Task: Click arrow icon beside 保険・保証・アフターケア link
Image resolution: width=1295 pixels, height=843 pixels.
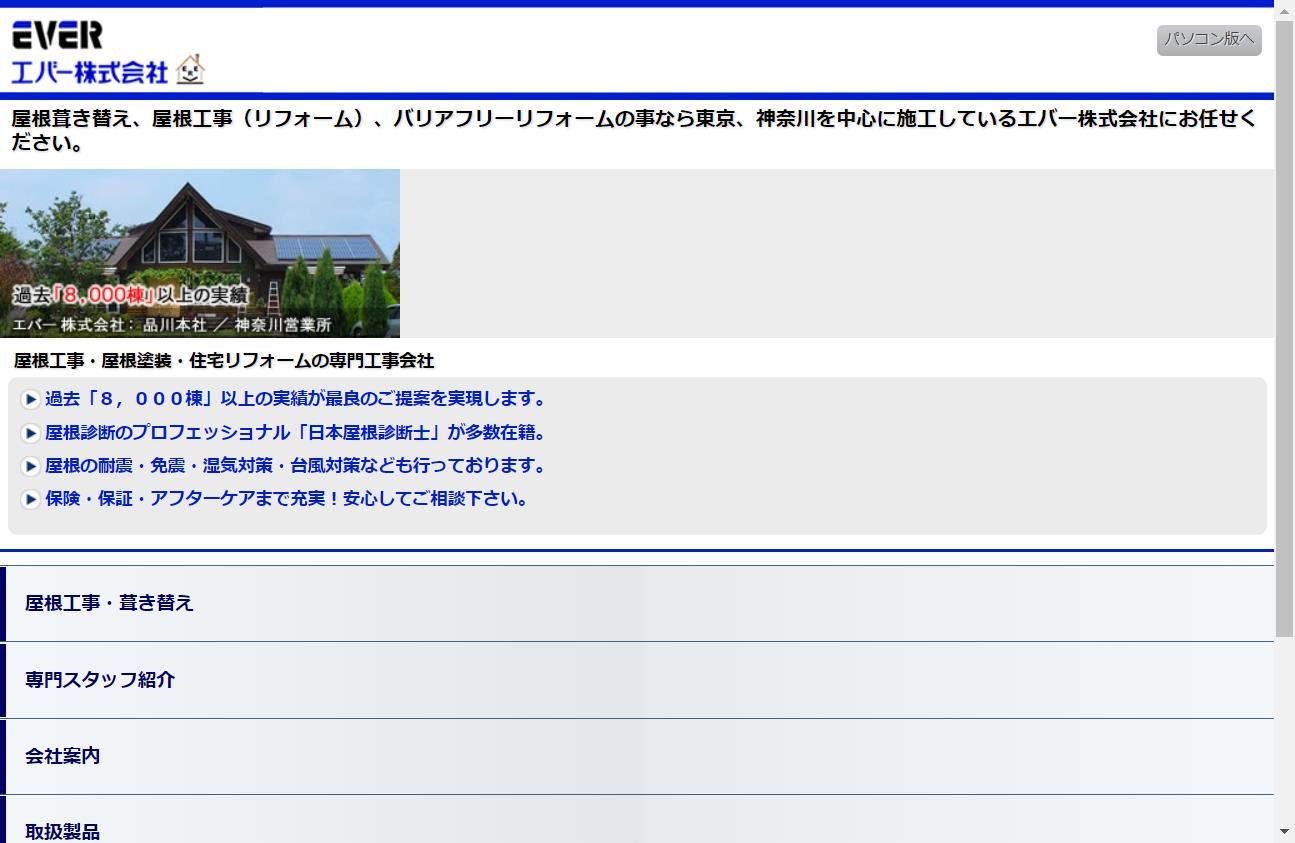Action: [31, 499]
